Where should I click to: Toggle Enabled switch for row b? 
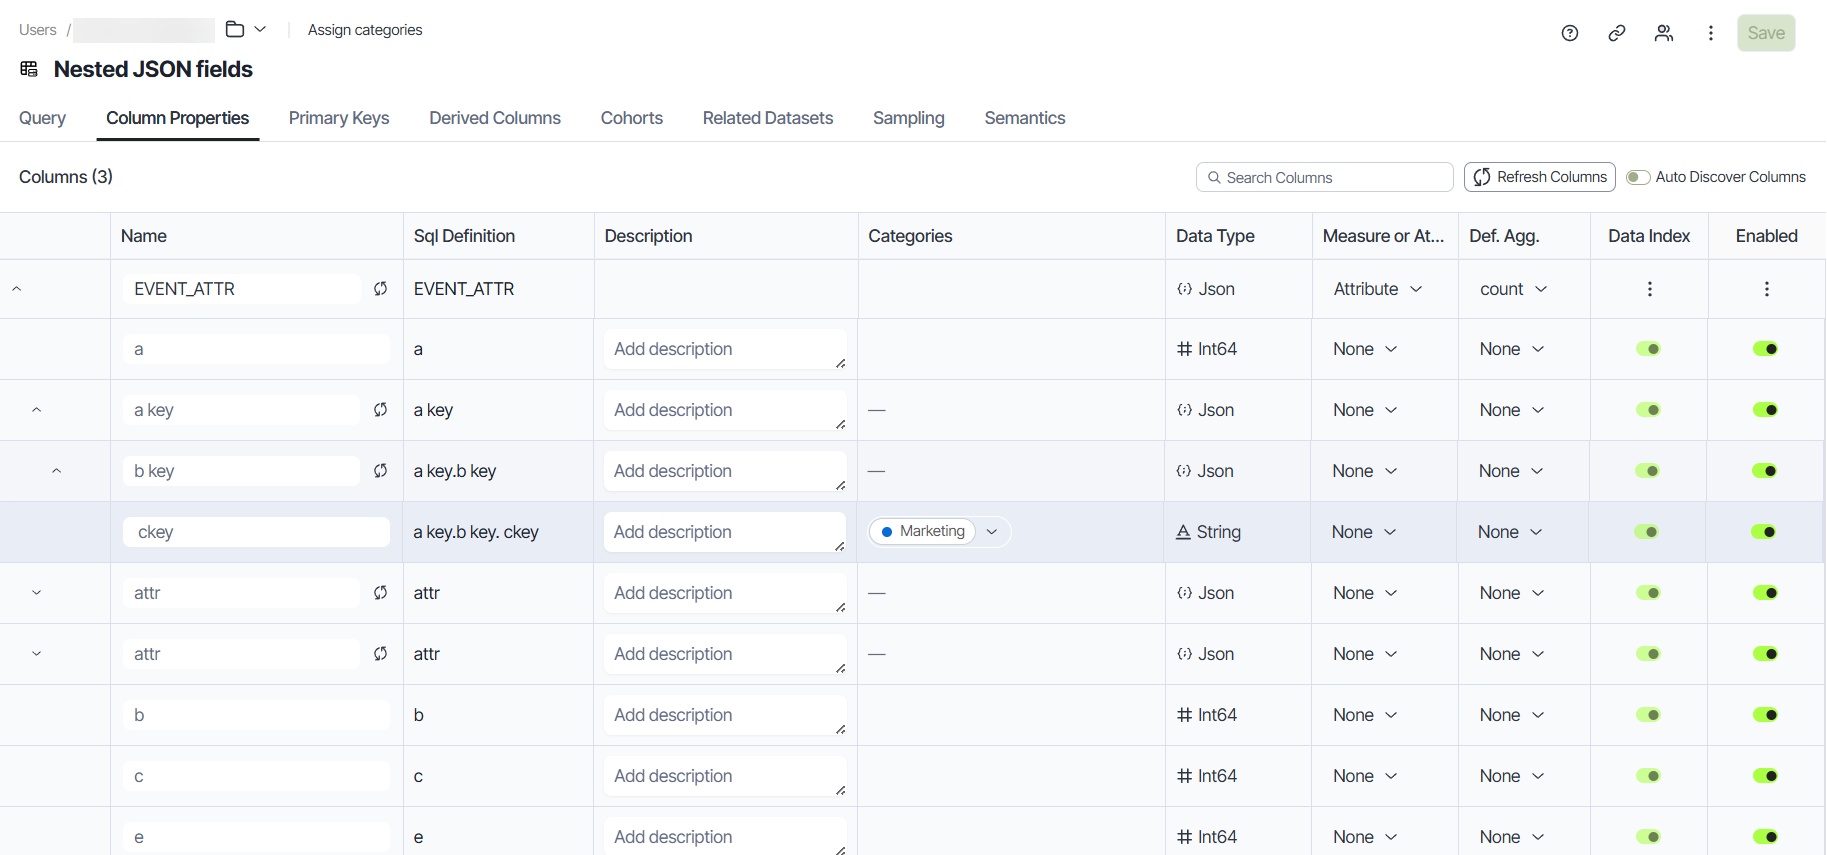(1766, 715)
